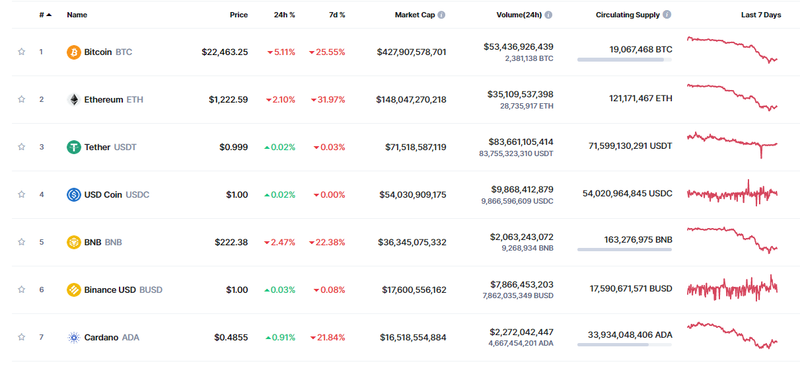Click the Volume(24h) info icon
Image resolution: width=800 pixels, height=369 pixels.
click(548, 15)
